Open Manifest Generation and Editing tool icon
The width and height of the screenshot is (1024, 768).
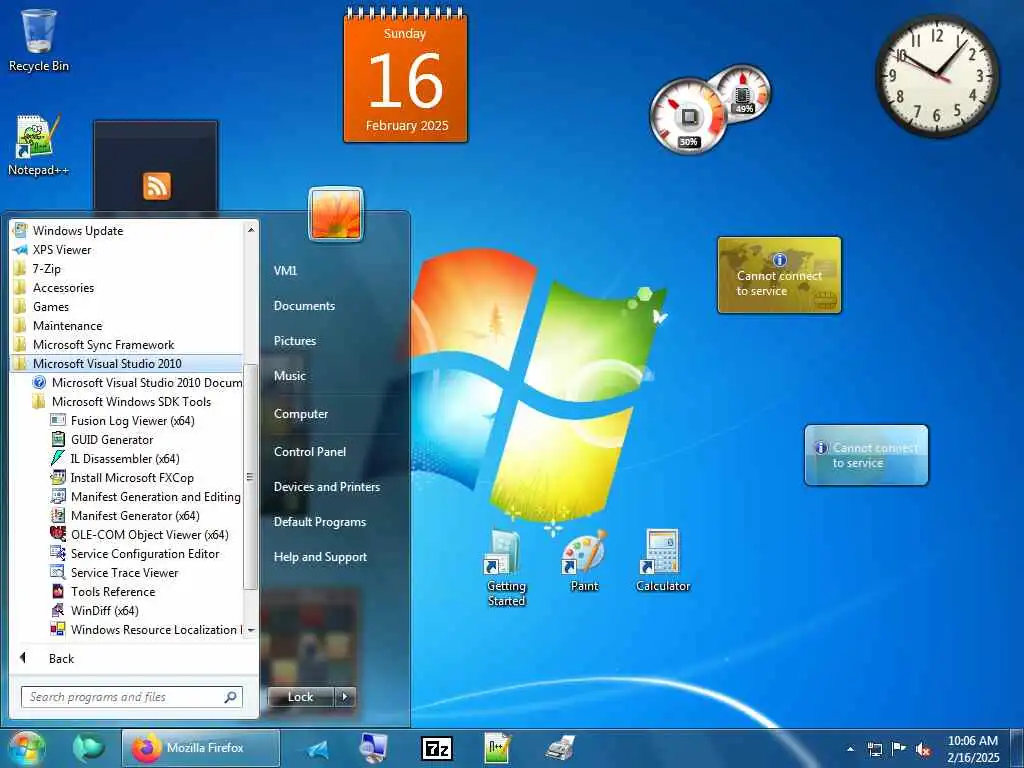click(58, 496)
